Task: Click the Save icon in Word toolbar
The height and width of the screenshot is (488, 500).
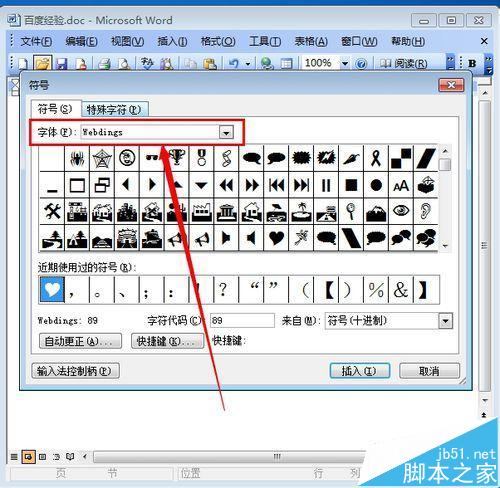Action: coord(62,63)
